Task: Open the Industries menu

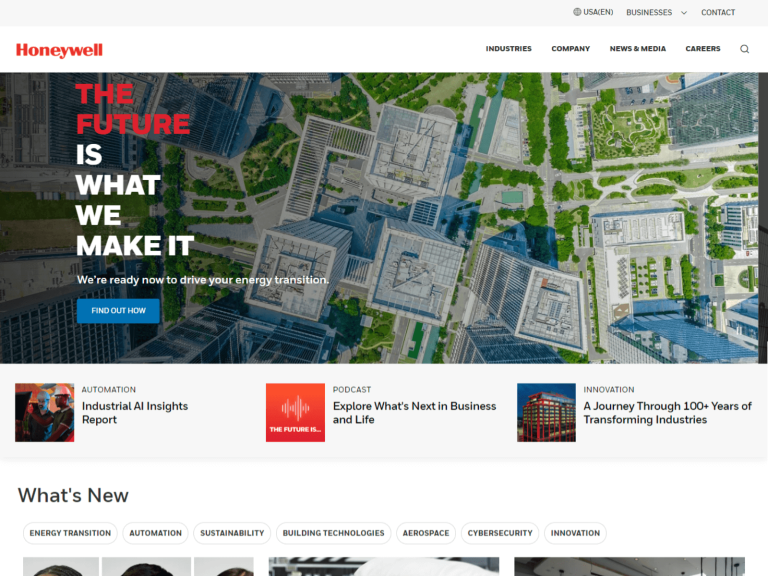Action: click(x=508, y=48)
